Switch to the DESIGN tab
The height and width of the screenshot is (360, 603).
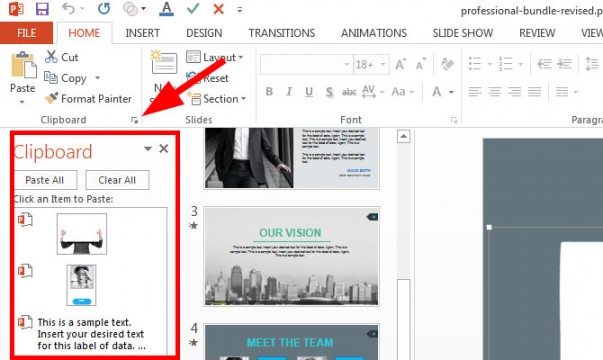(204, 33)
